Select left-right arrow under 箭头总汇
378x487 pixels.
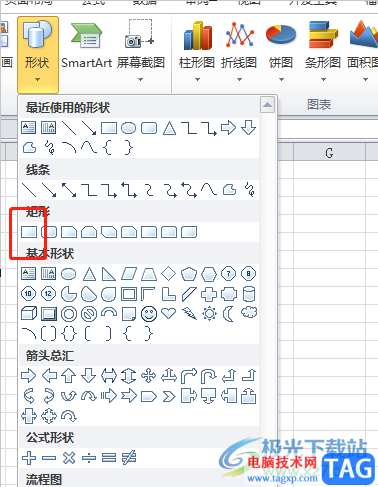click(109, 376)
